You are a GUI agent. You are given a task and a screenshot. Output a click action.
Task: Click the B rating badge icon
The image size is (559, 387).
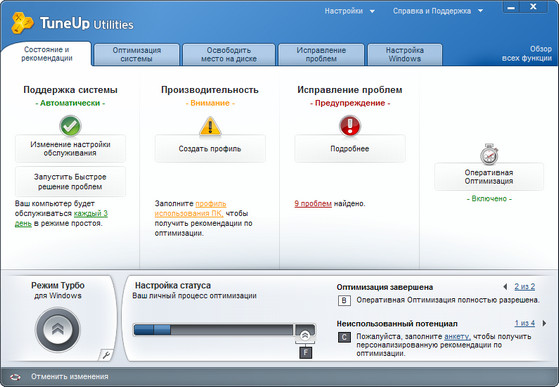pyautogui.click(x=344, y=300)
